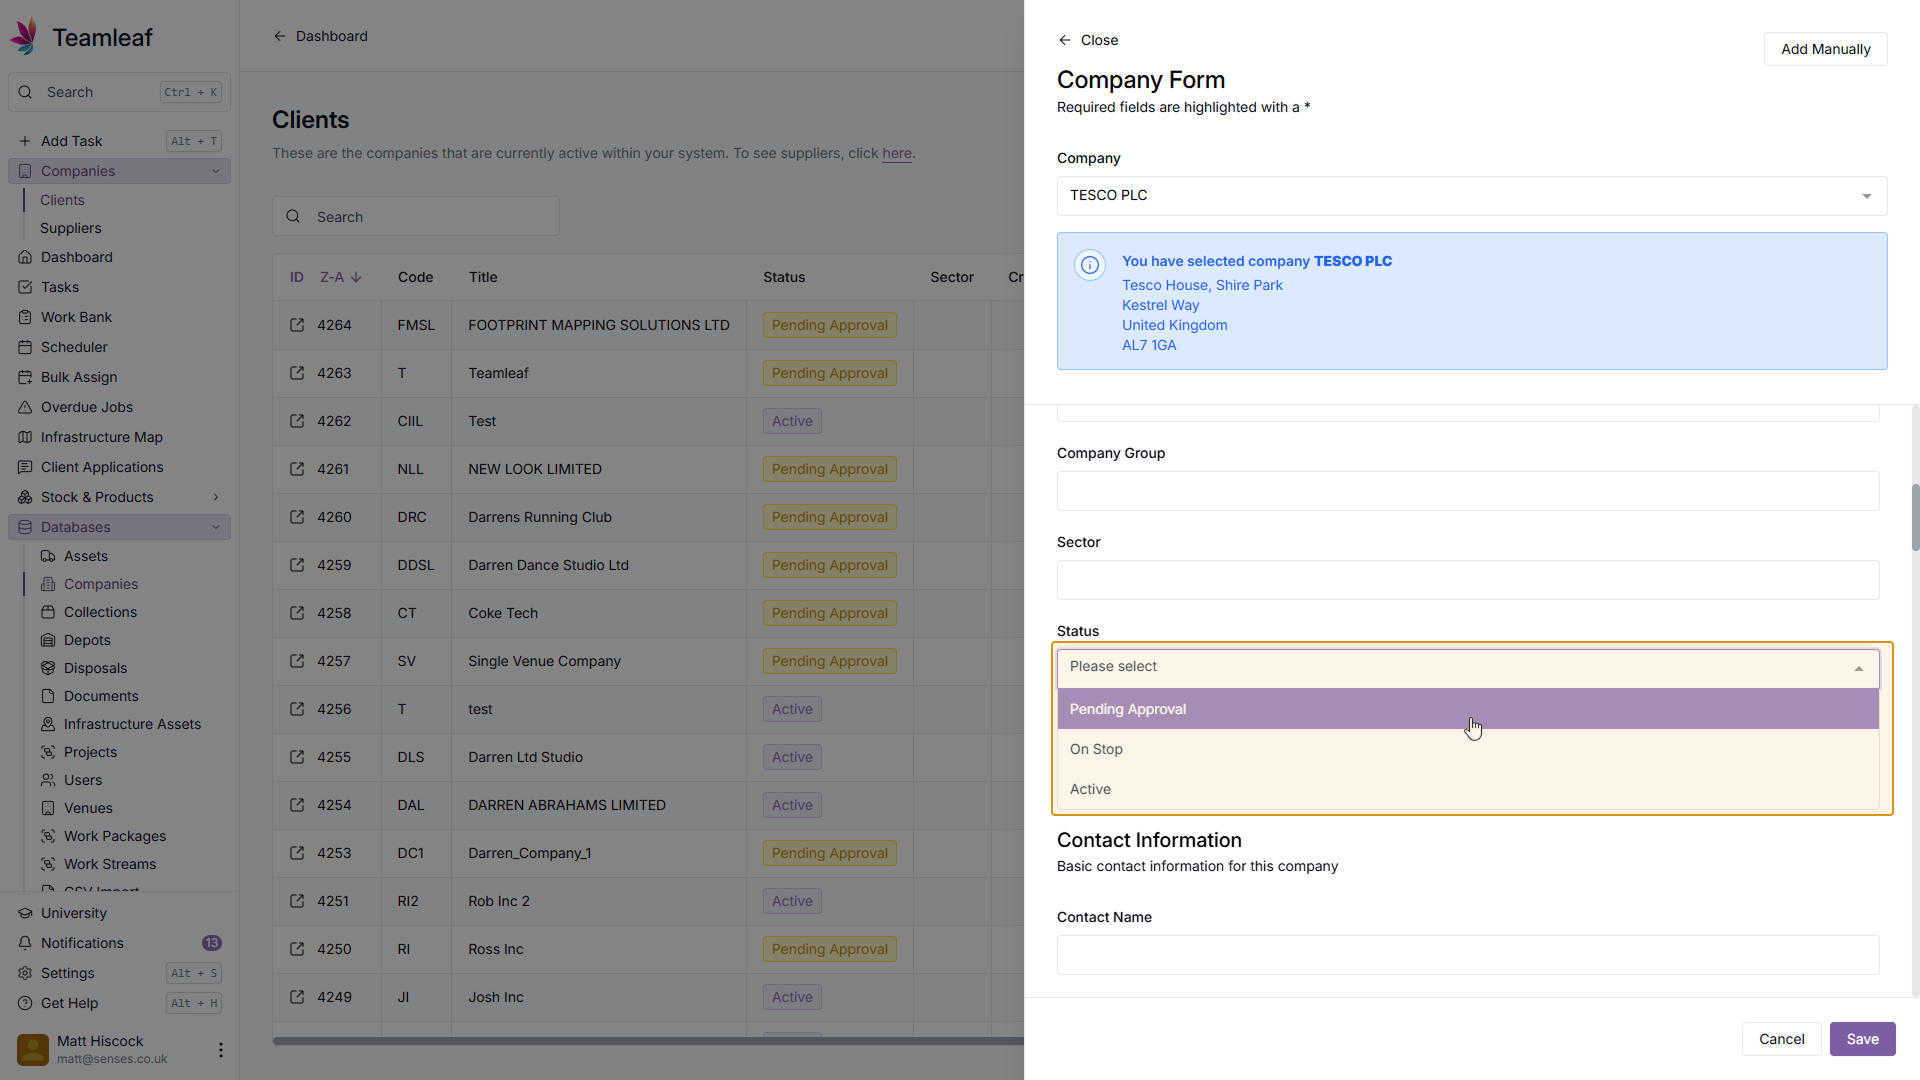The height and width of the screenshot is (1080, 1920).
Task: Click the Work Bank clipboard icon
Action: pos(25,317)
